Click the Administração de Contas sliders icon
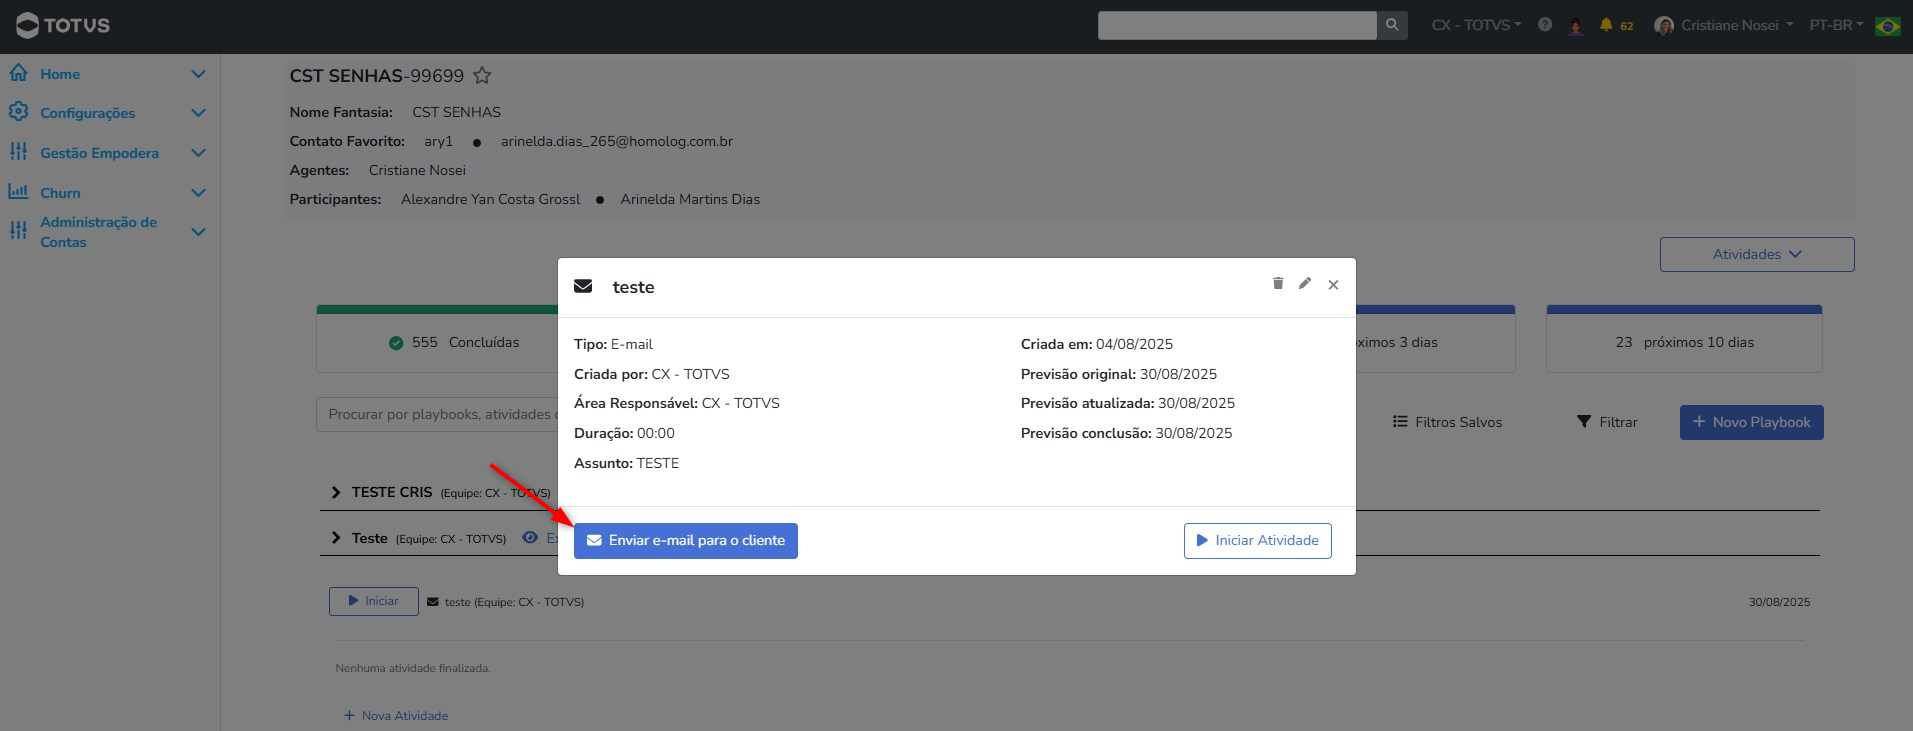1913x731 pixels. click(18, 231)
